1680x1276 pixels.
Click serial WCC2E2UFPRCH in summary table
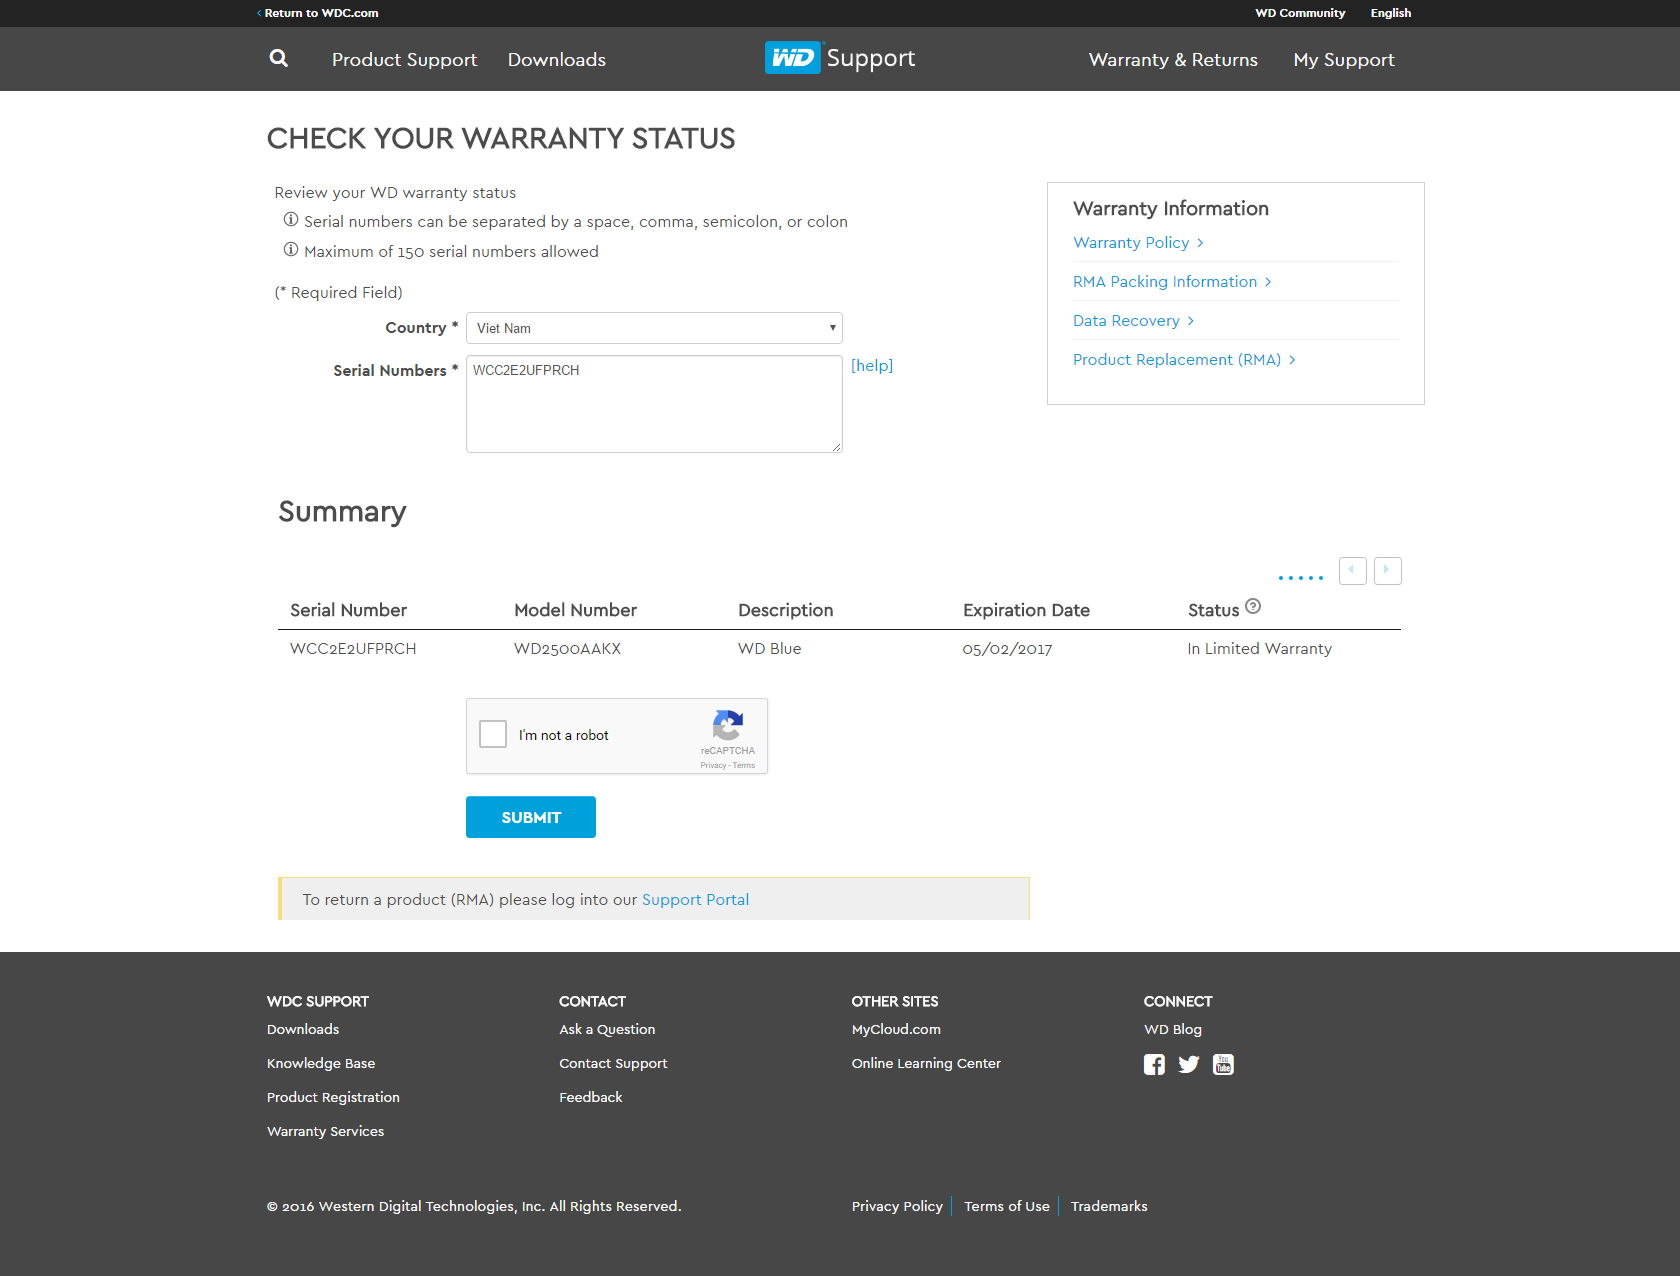pyautogui.click(x=353, y=649)
